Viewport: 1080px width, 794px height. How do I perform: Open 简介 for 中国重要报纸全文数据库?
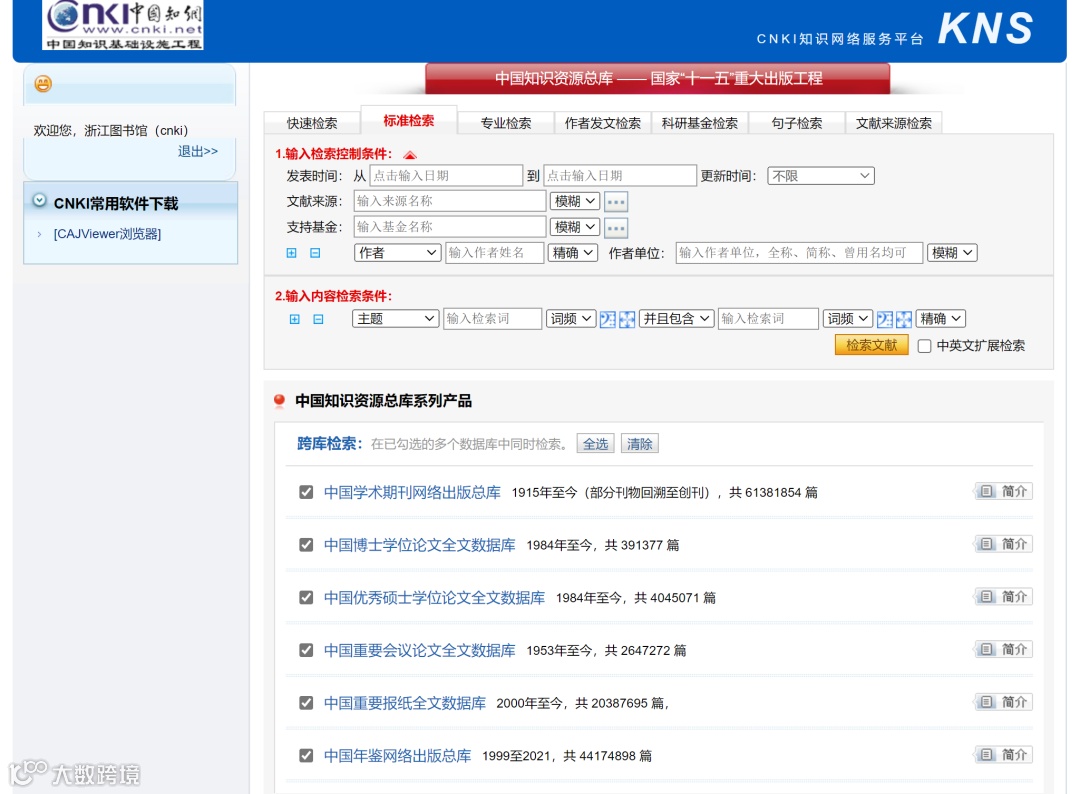click(x=1004, y=702)
